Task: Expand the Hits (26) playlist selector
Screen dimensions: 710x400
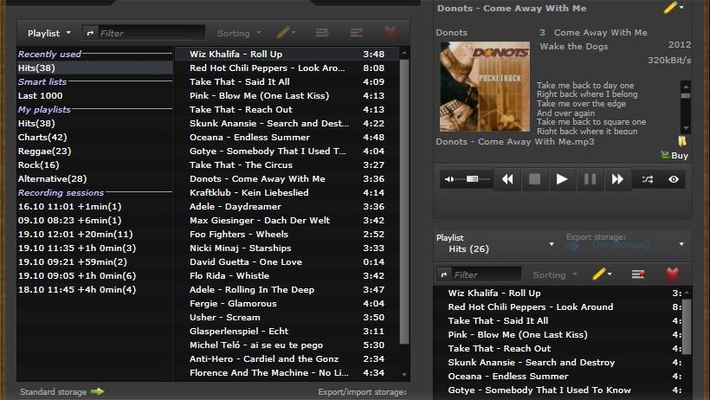Action: [551, 244]
